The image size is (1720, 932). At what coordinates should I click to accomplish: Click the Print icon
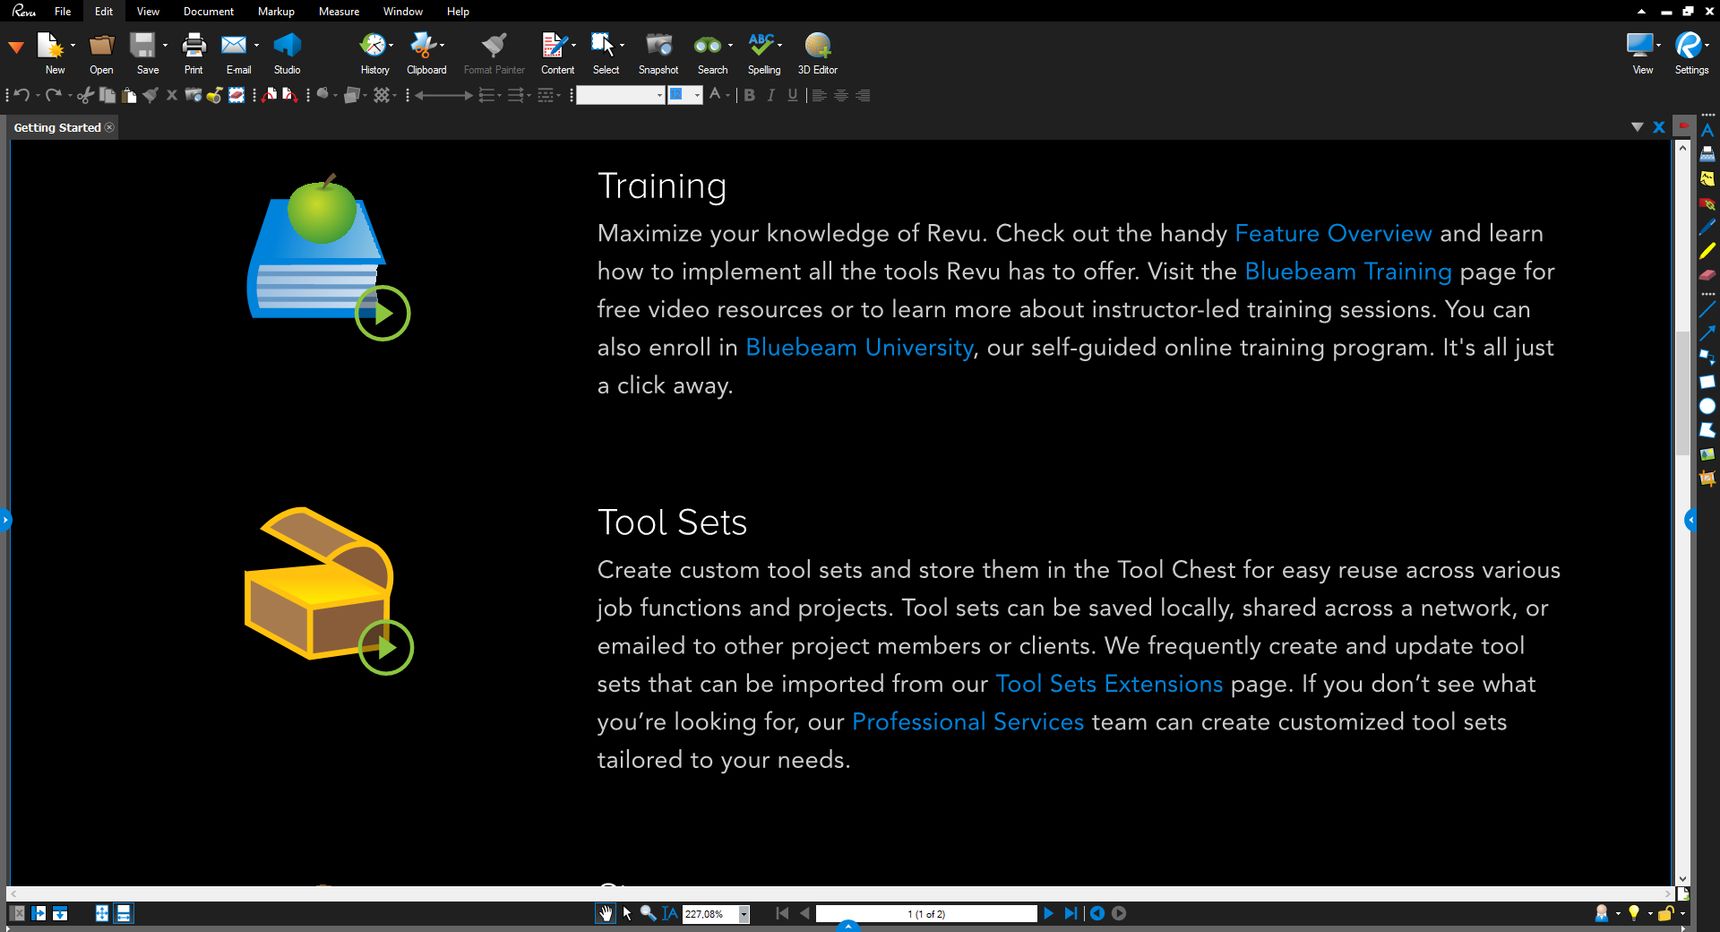[x=194, y=45]
